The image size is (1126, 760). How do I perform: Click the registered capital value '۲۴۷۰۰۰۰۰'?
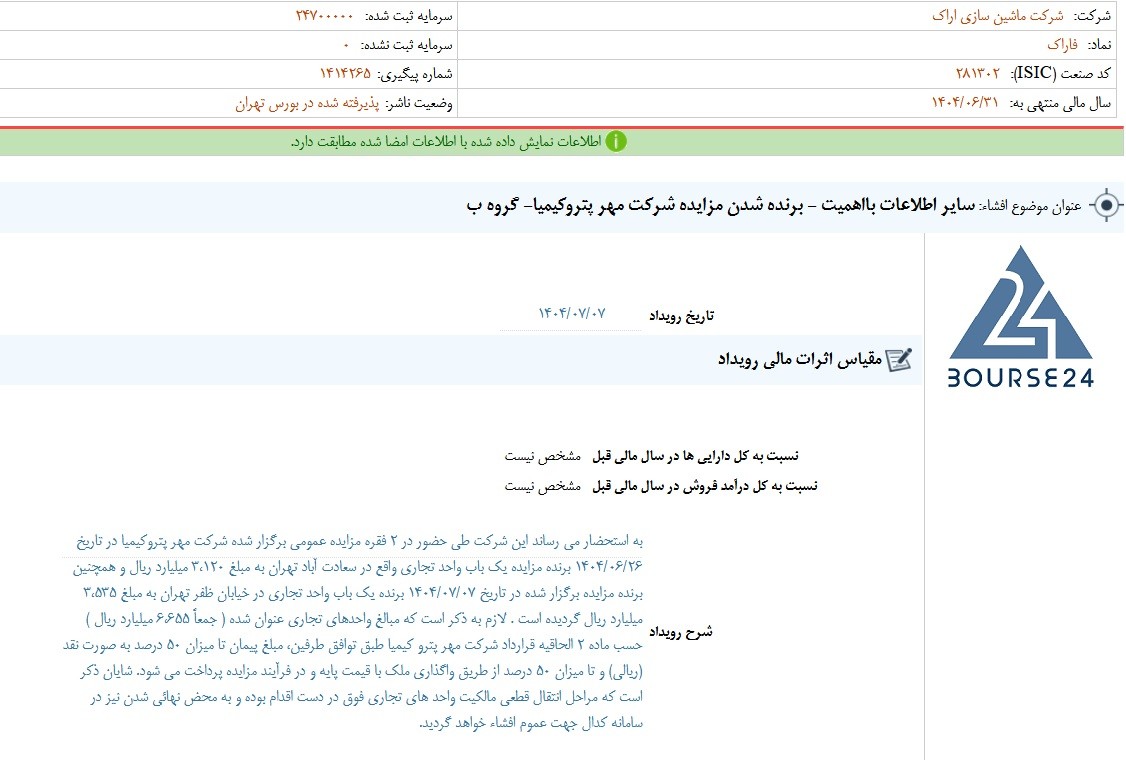click(325, 16)
